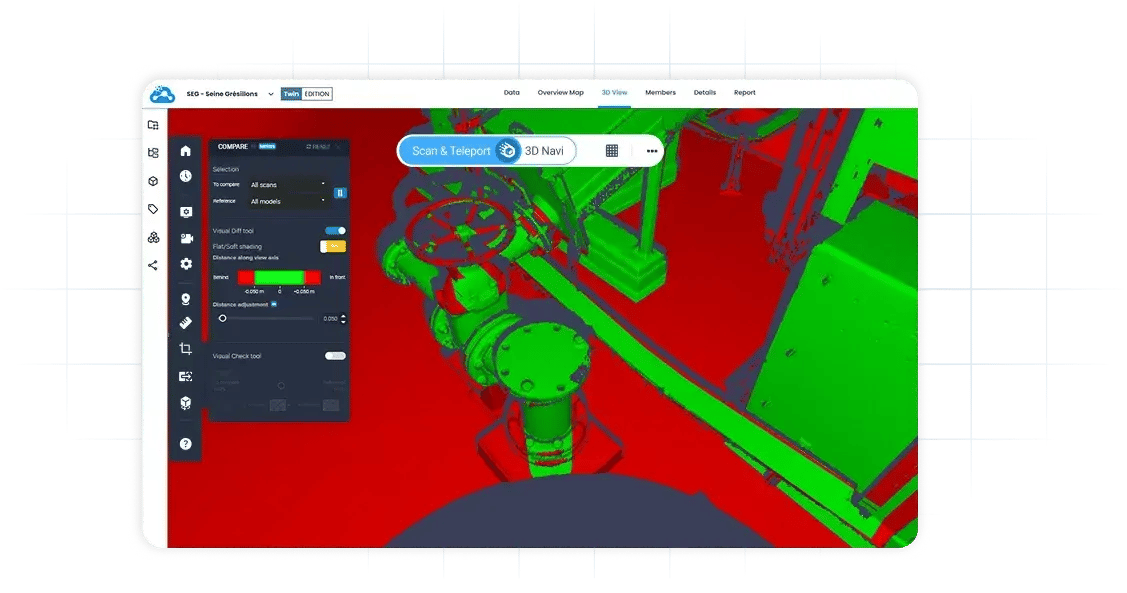Open the Reference All models dropdown

click(x=288, y=201)
